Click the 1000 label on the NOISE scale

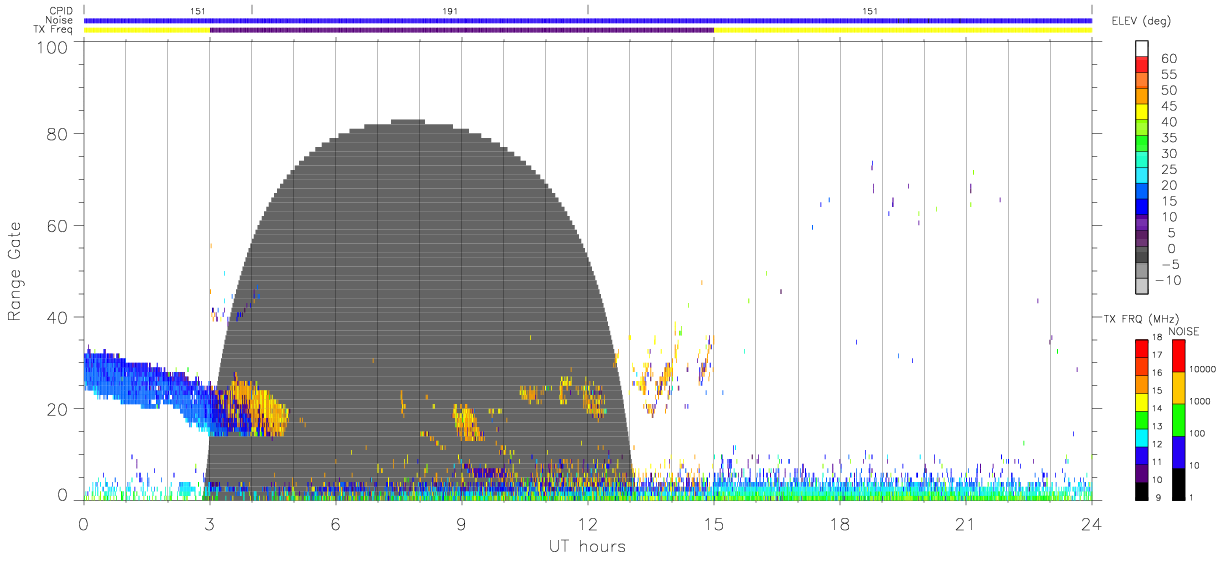click(x=1200, y=403)
